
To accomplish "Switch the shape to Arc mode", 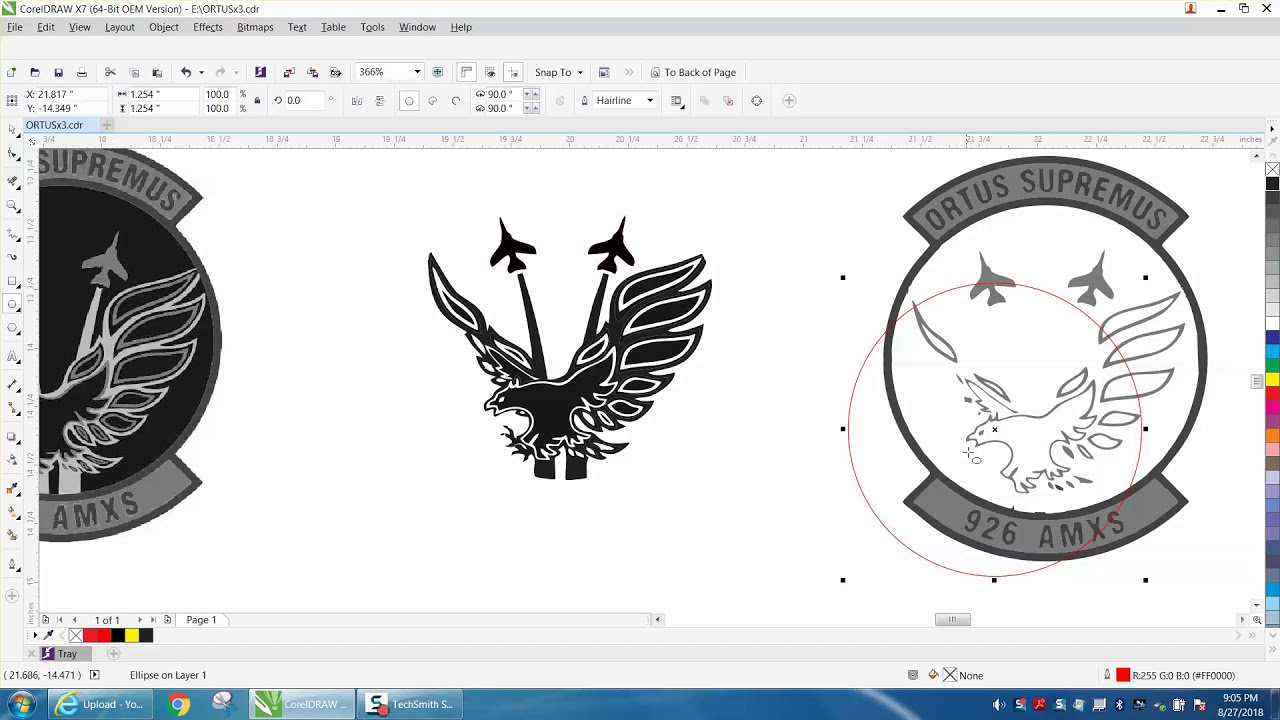I will click(456, 100).
